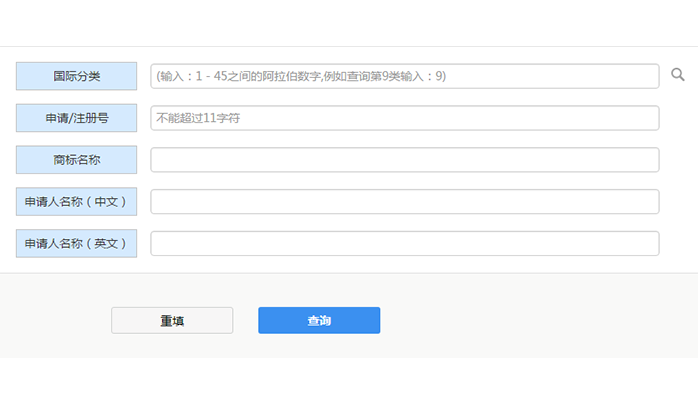Click the 申请人名称（中文）label
The width and height of the screenshot is (698, 404).
click(x=77, y=202)
